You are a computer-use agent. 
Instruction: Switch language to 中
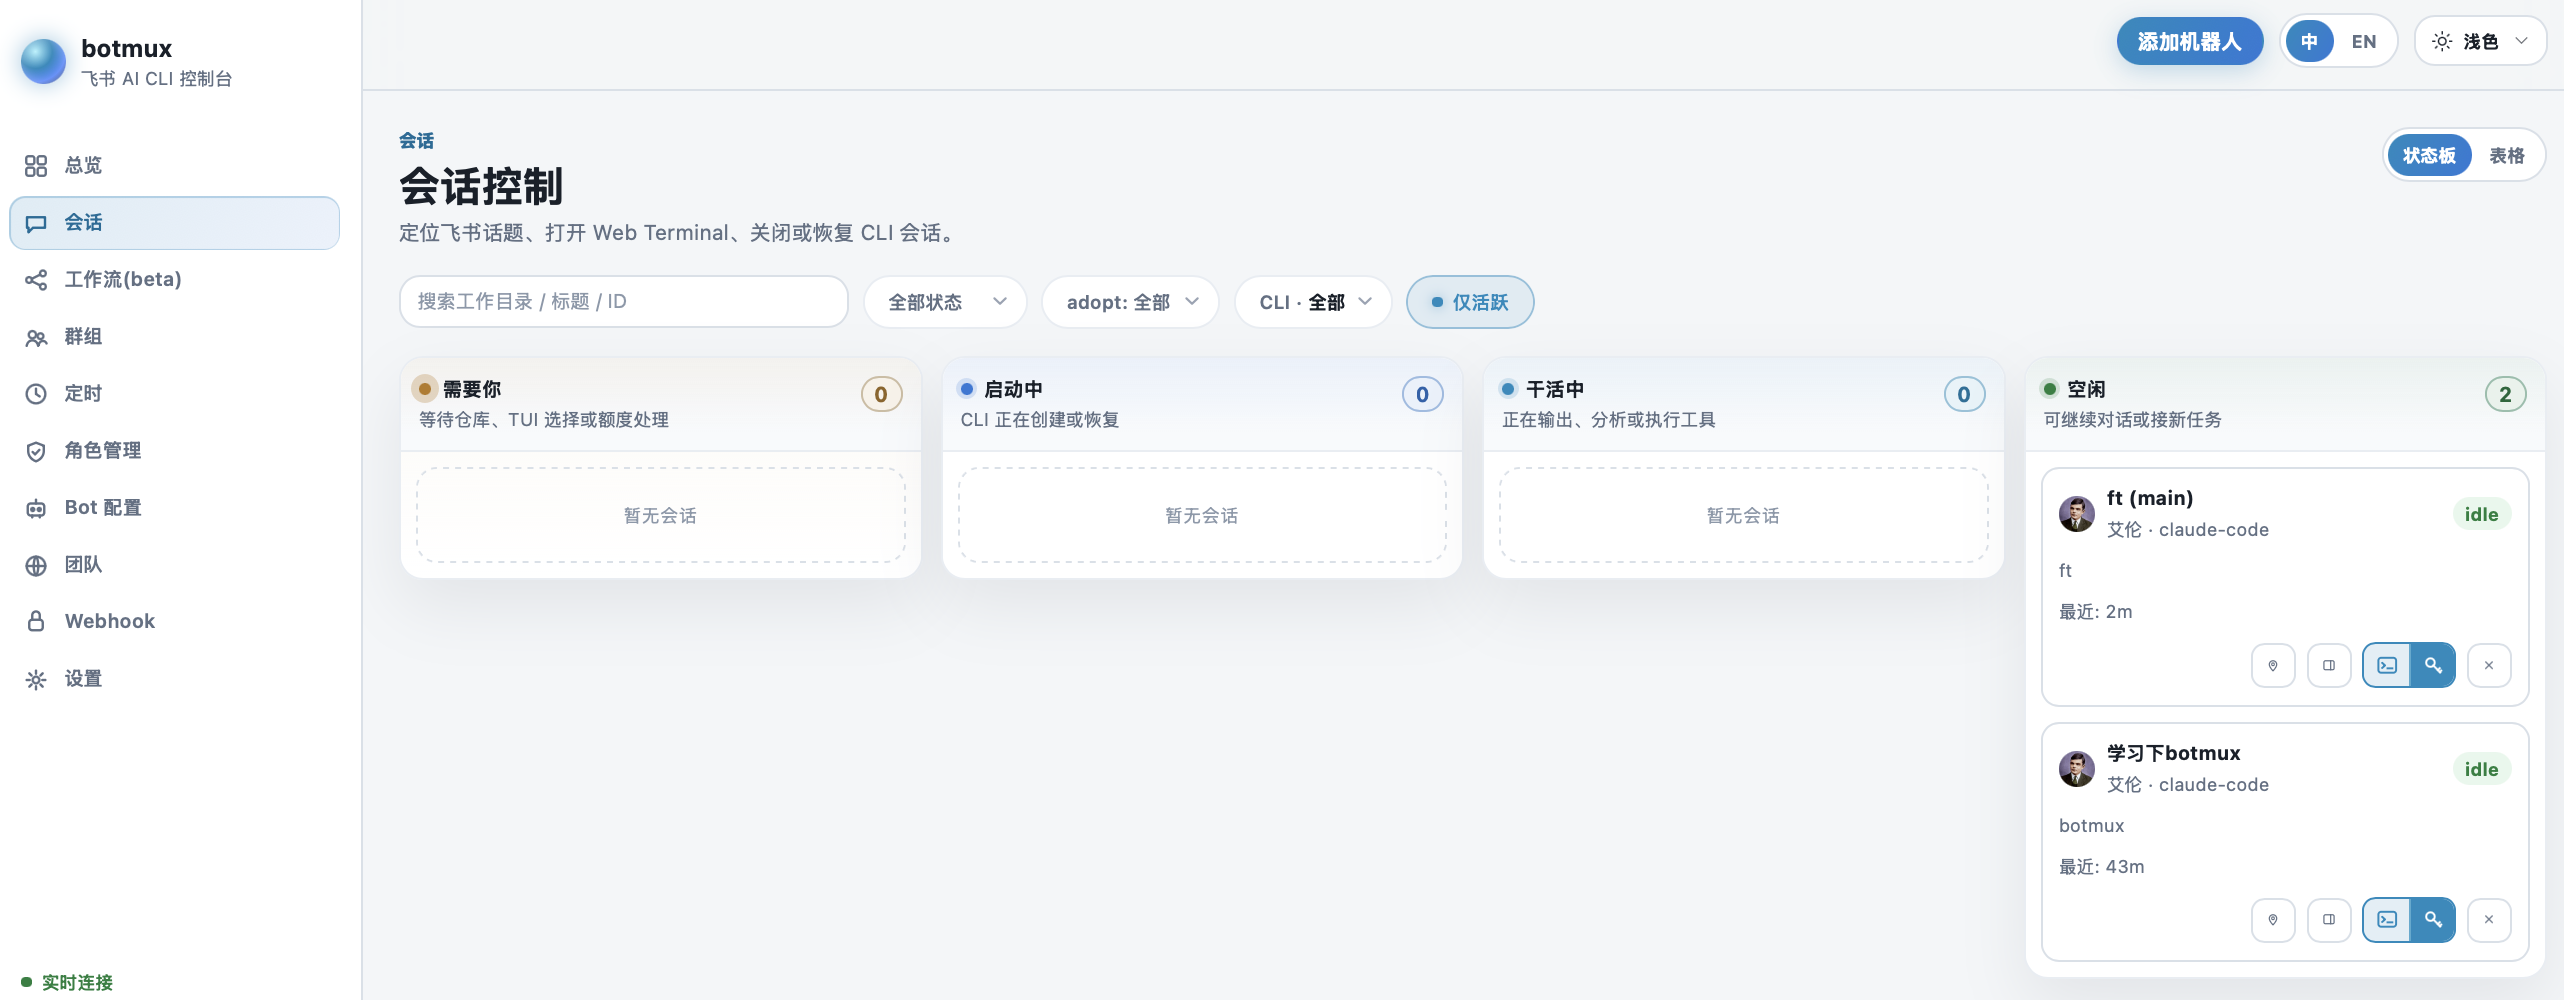pos(2309,41)
